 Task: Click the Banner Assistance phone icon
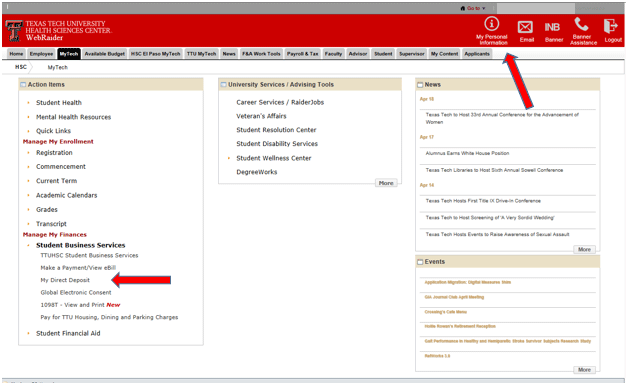[581, 24]
